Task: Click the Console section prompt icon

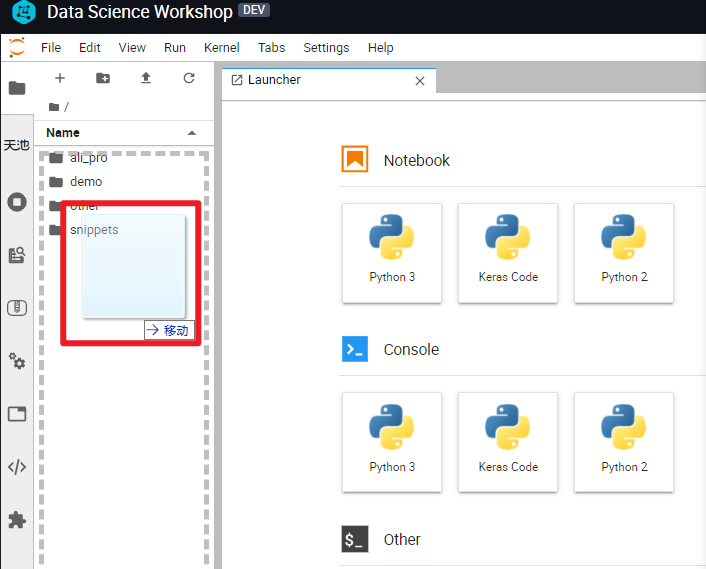Action: click(x=355, y=349)
